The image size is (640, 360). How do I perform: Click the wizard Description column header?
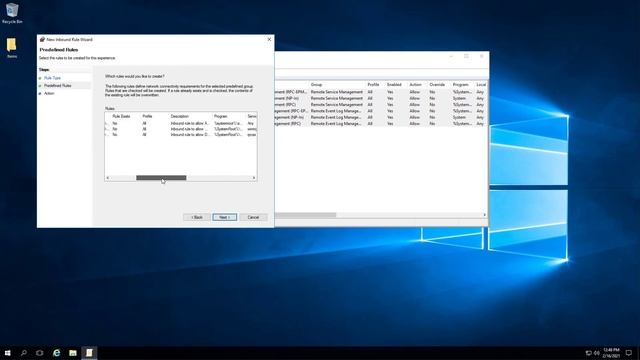coord(180,116)
